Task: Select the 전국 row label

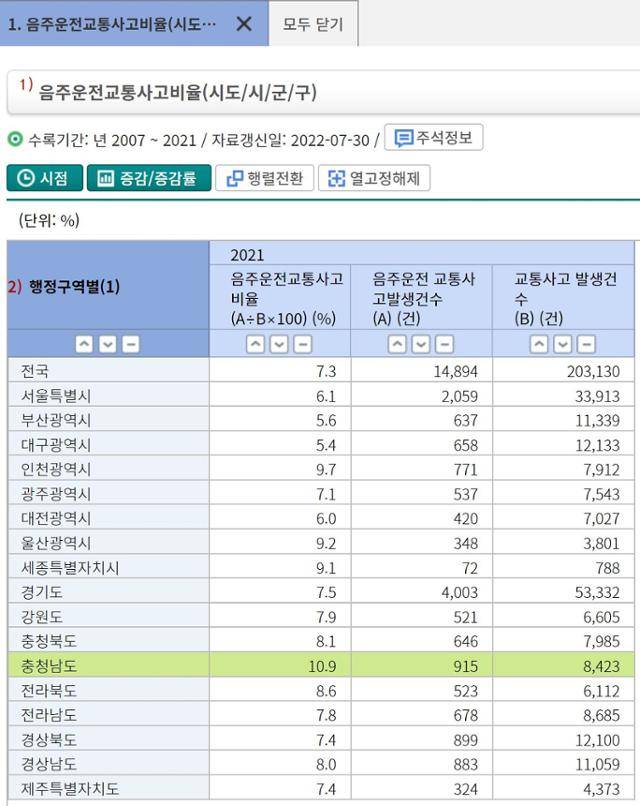Action: [x=35, y=371]
